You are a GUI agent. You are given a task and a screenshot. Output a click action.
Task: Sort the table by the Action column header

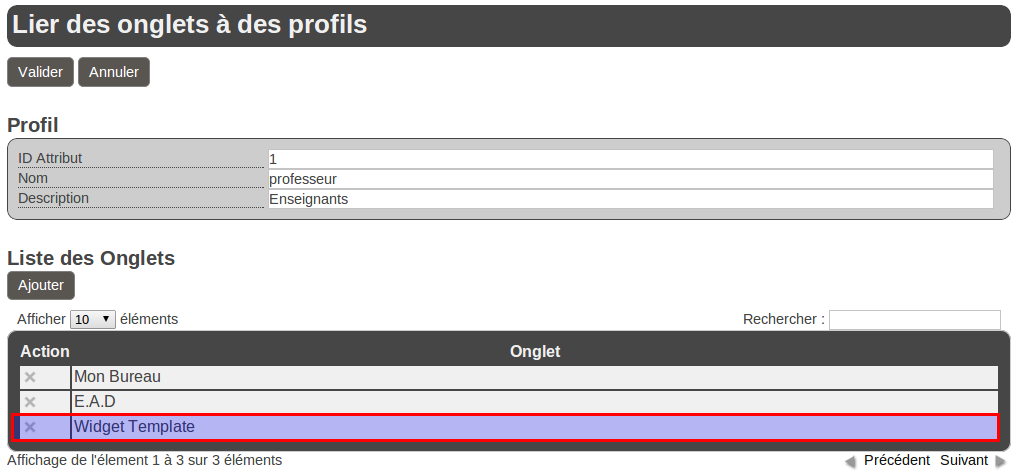(x=45, y=352)
